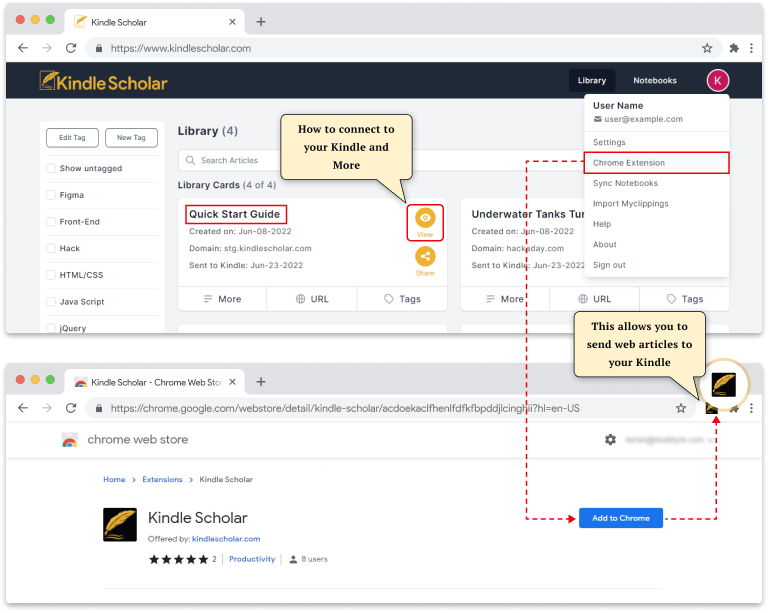Bookmark the Chrome Web Store page
This screenshot has width=768, height=613.
681,408
